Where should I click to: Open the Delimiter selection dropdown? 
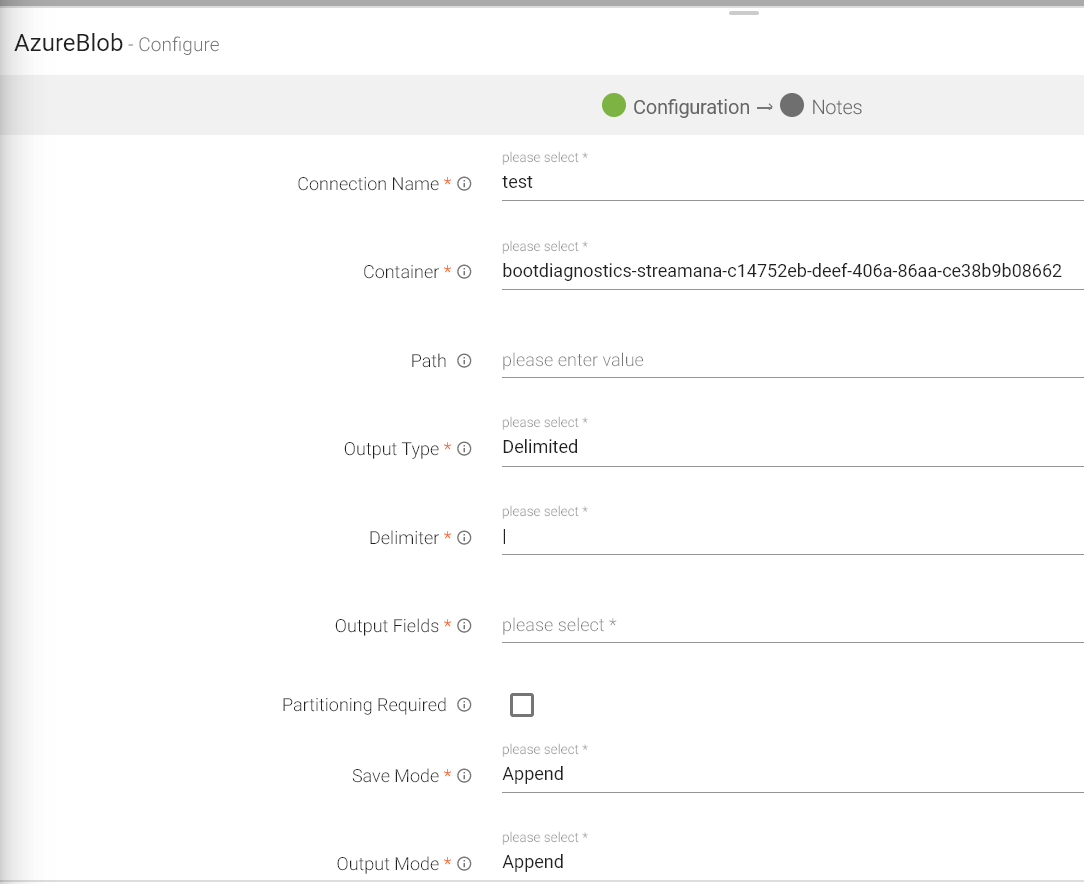tap(790, 536)
